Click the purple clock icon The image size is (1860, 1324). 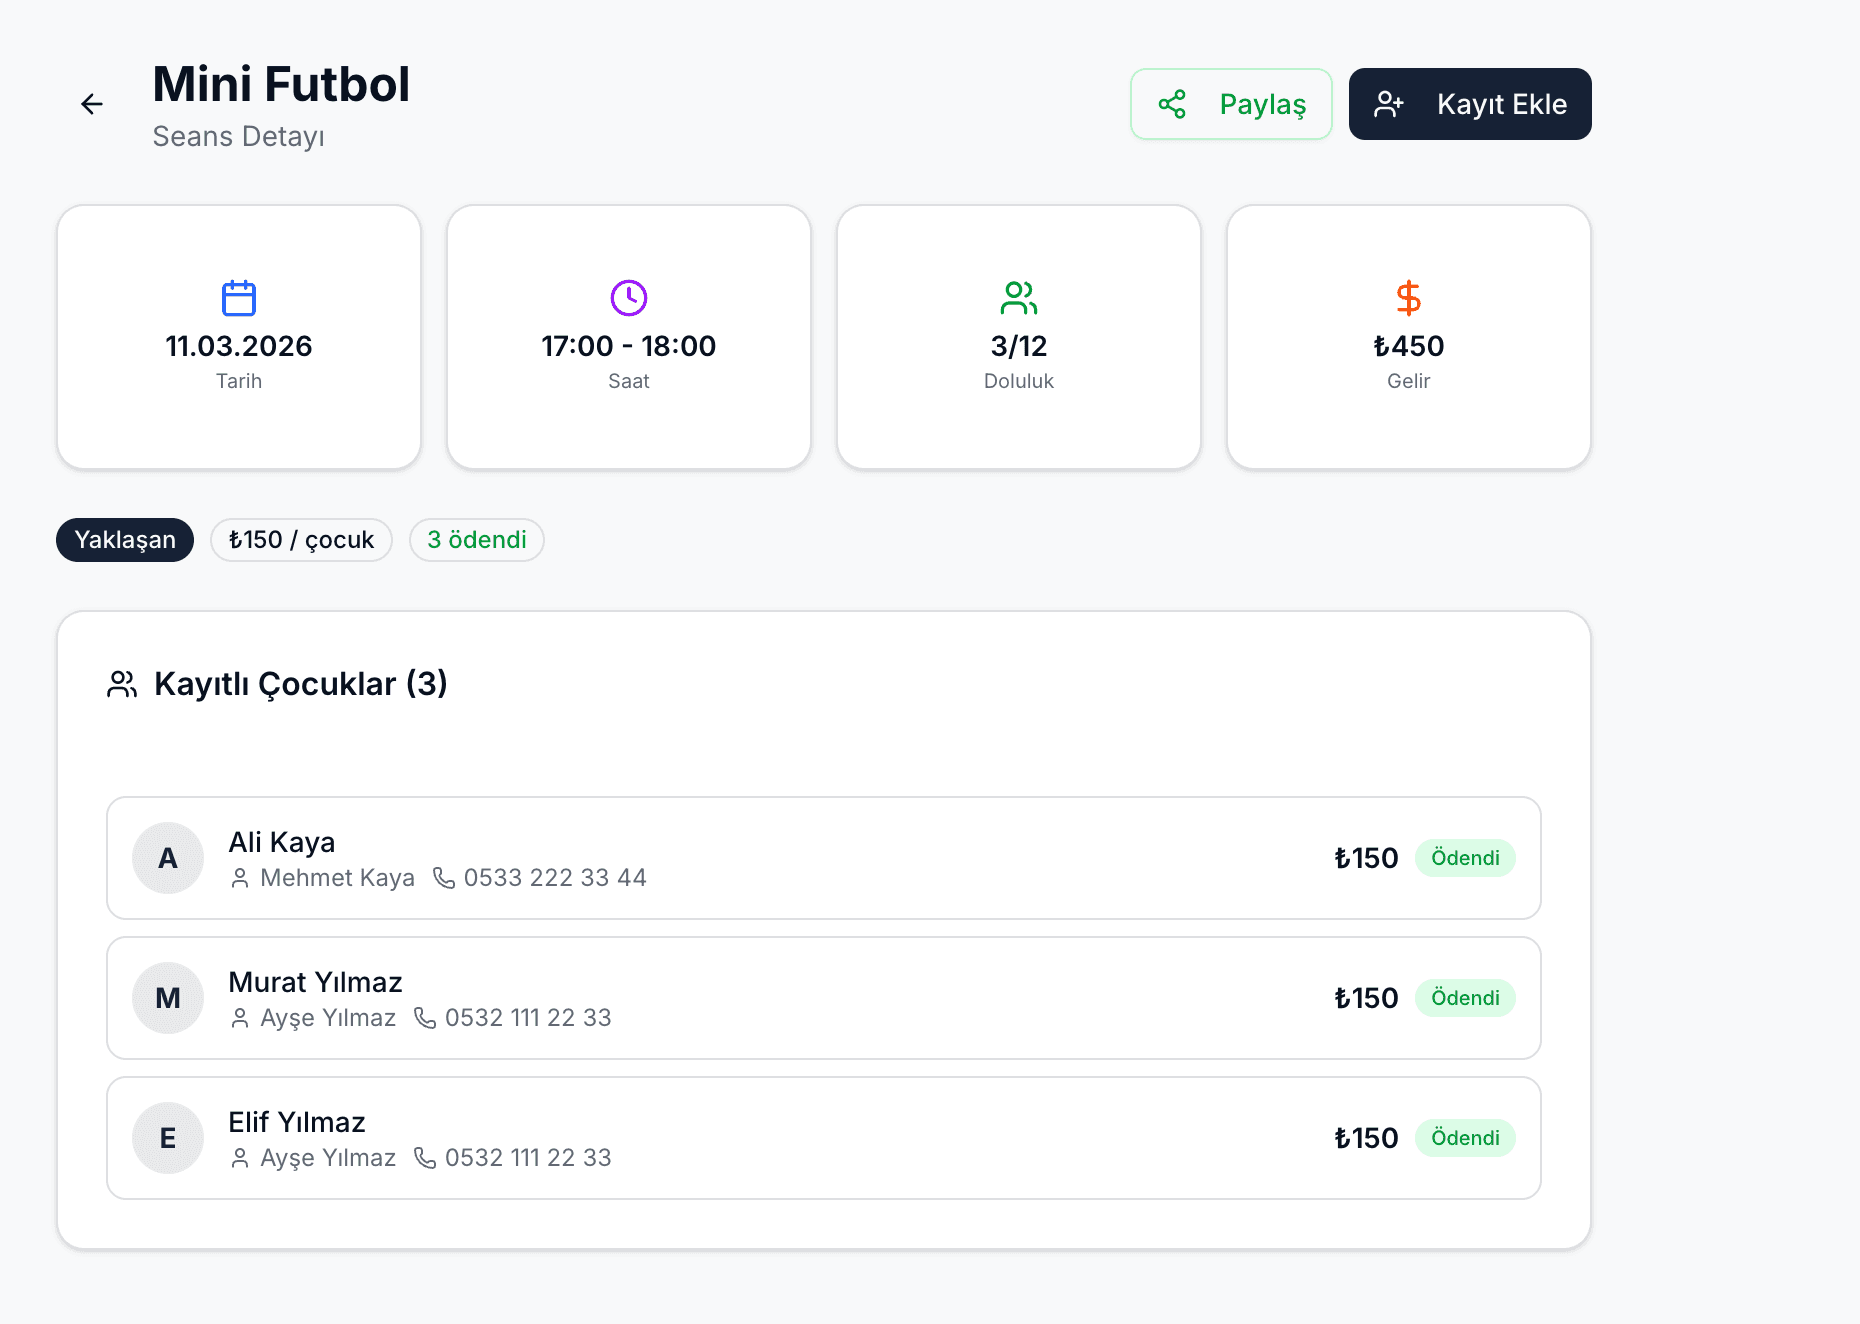pyautogui.click(x=629, y=297)
